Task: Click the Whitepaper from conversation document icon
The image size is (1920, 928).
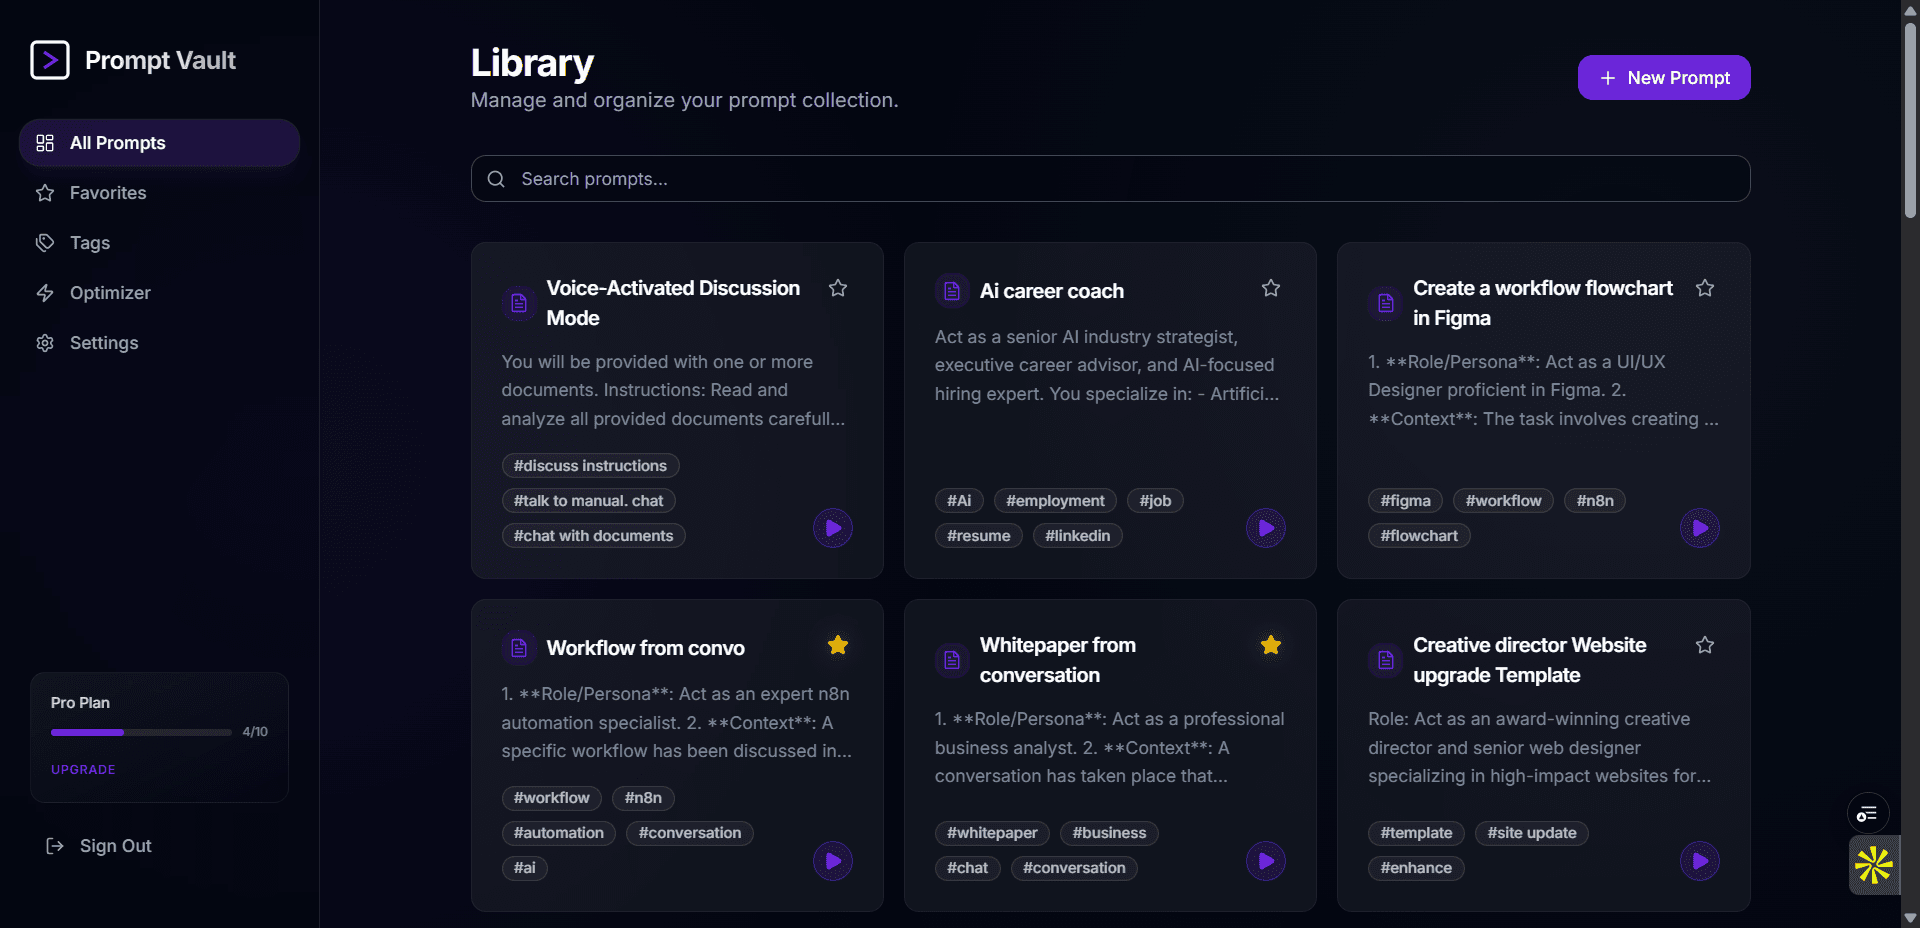Action: (x=952, y=660)
